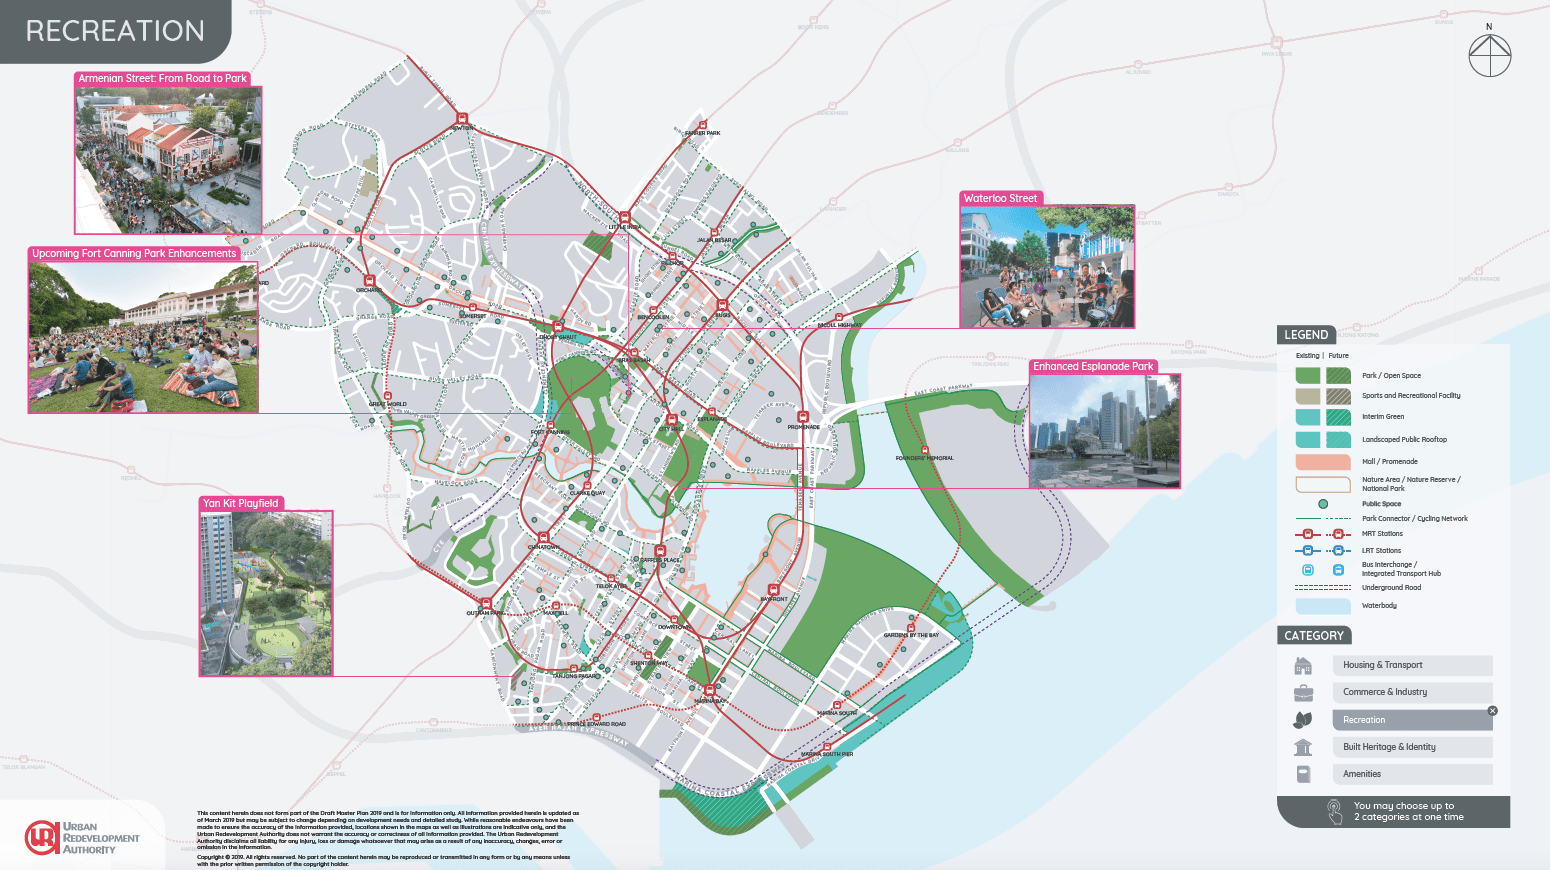Open the Armenian Street photo thumbnail
This screenshot has height=870, width=1550.
(168, 160)
